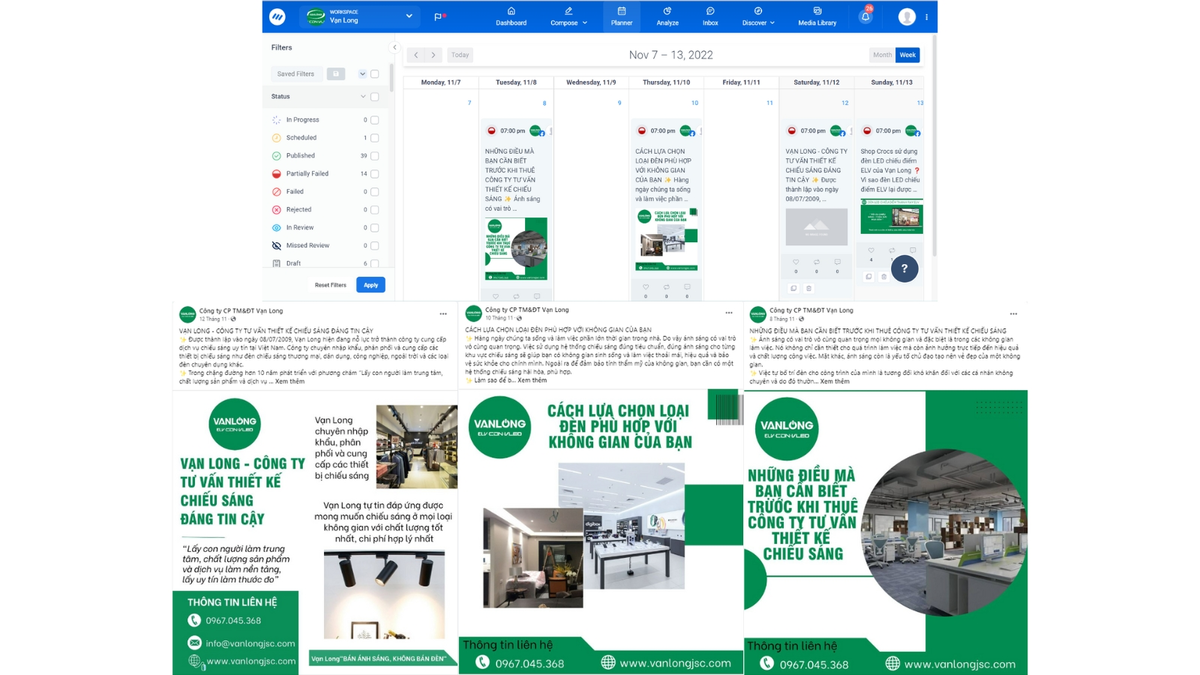Click the help question mark bubble
The width and height of the screenshot is (1200, 675).
(x=904, y=268)
